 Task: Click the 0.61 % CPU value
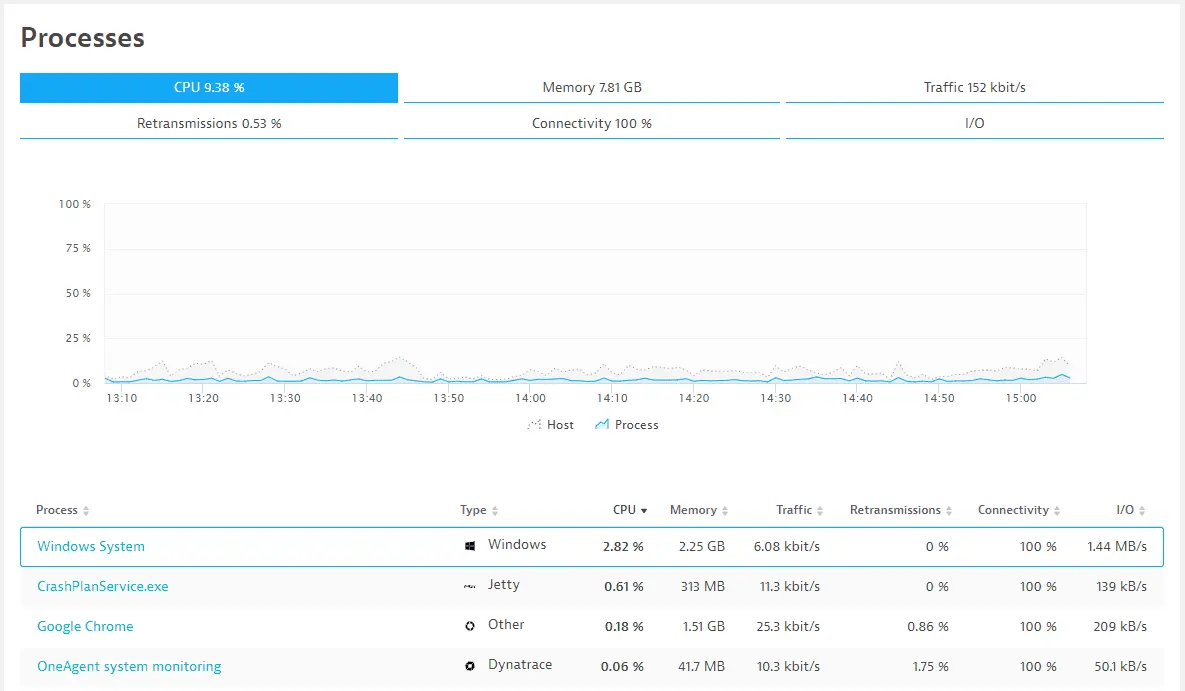624,587
